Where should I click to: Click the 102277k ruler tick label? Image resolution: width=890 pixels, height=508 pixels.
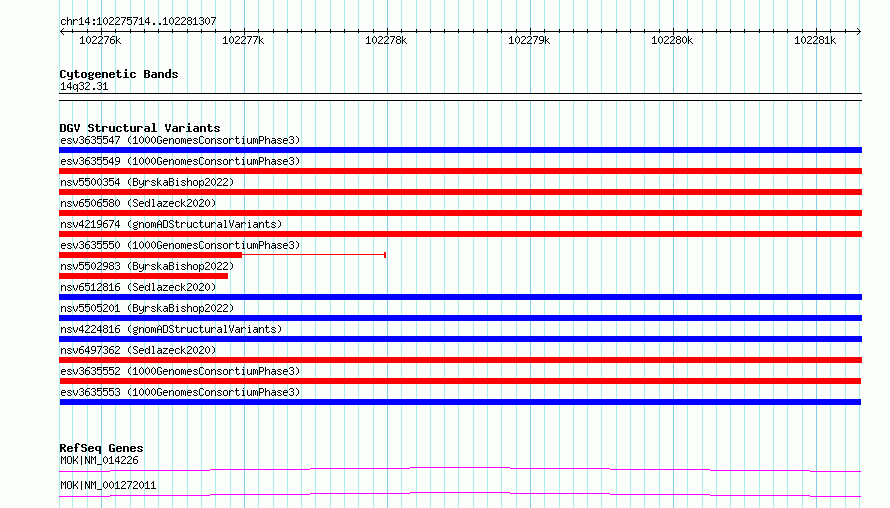click(x=243, y=40)
